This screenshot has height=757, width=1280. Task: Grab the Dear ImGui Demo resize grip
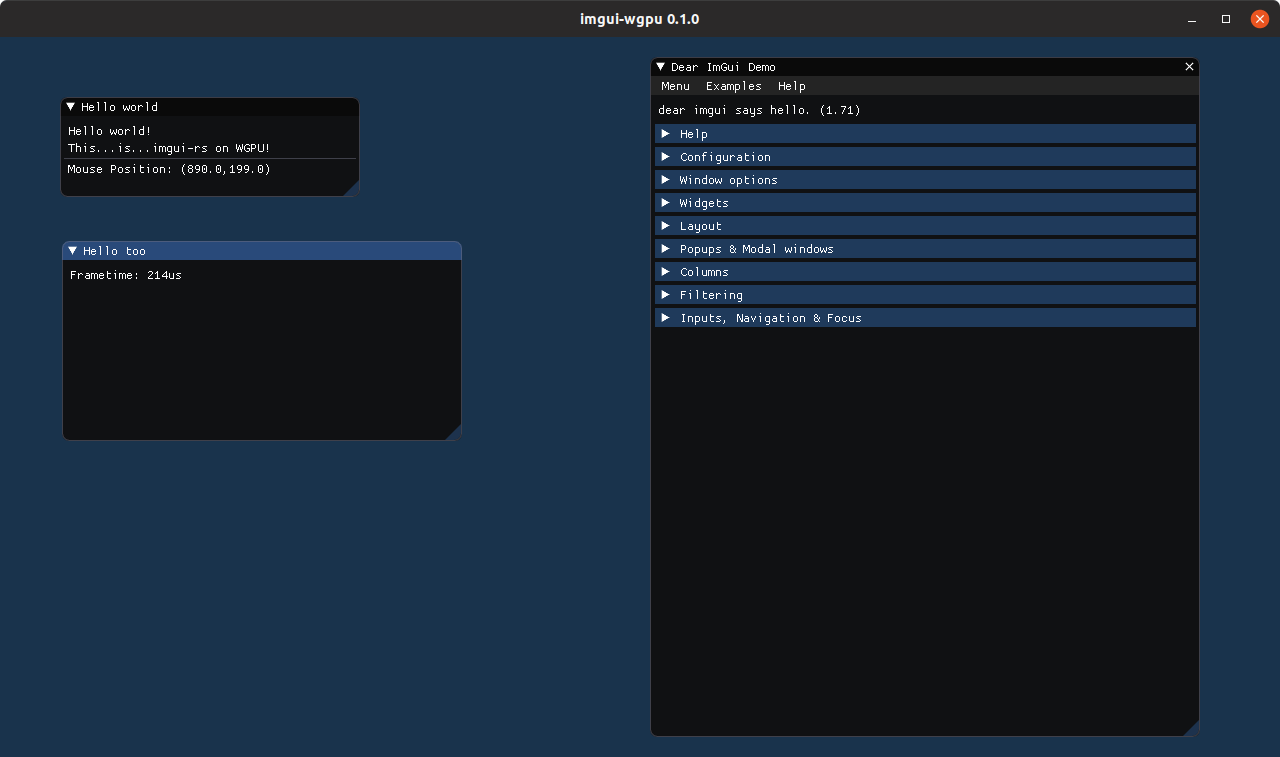(1190, 728)
